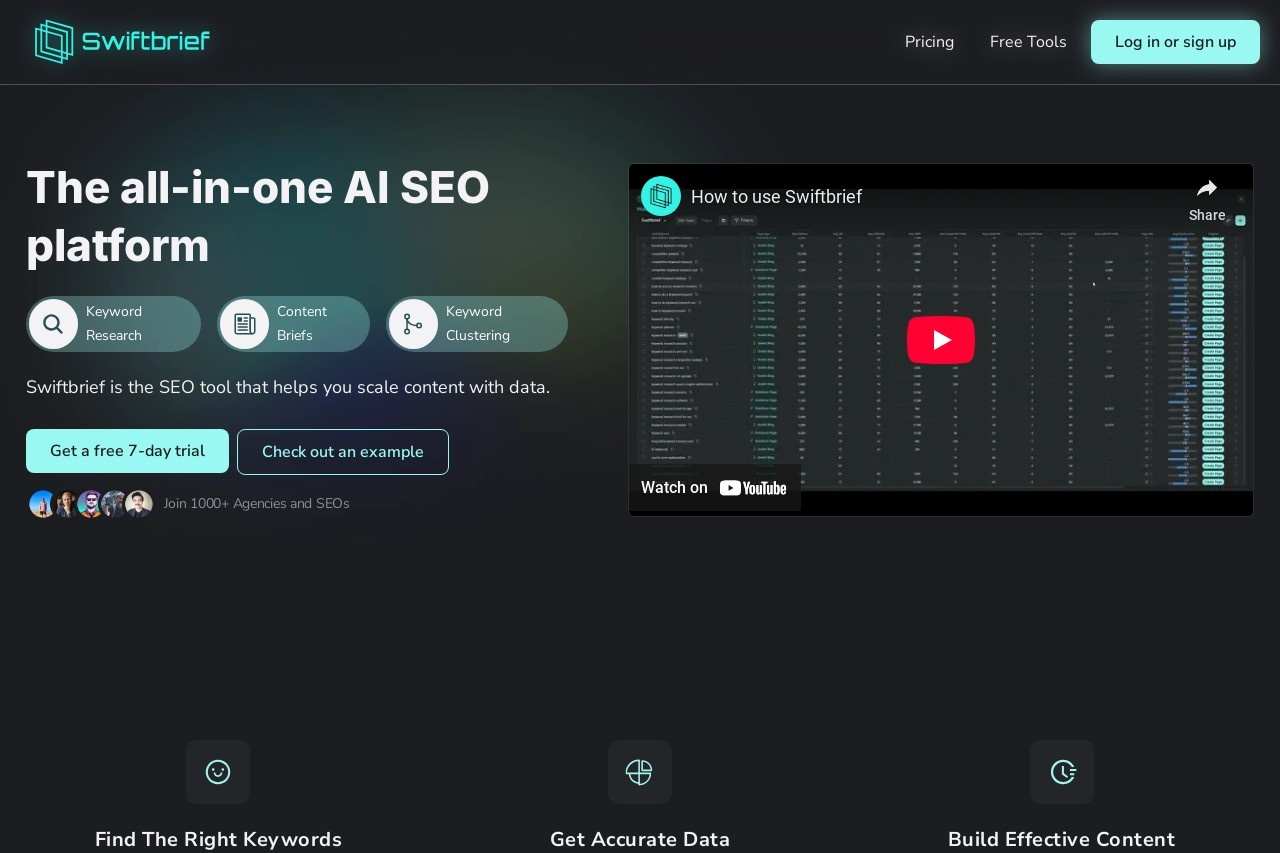Open the Swiftbrief YouTube channel avatar
1280x853 pixels.
point(661,196)
